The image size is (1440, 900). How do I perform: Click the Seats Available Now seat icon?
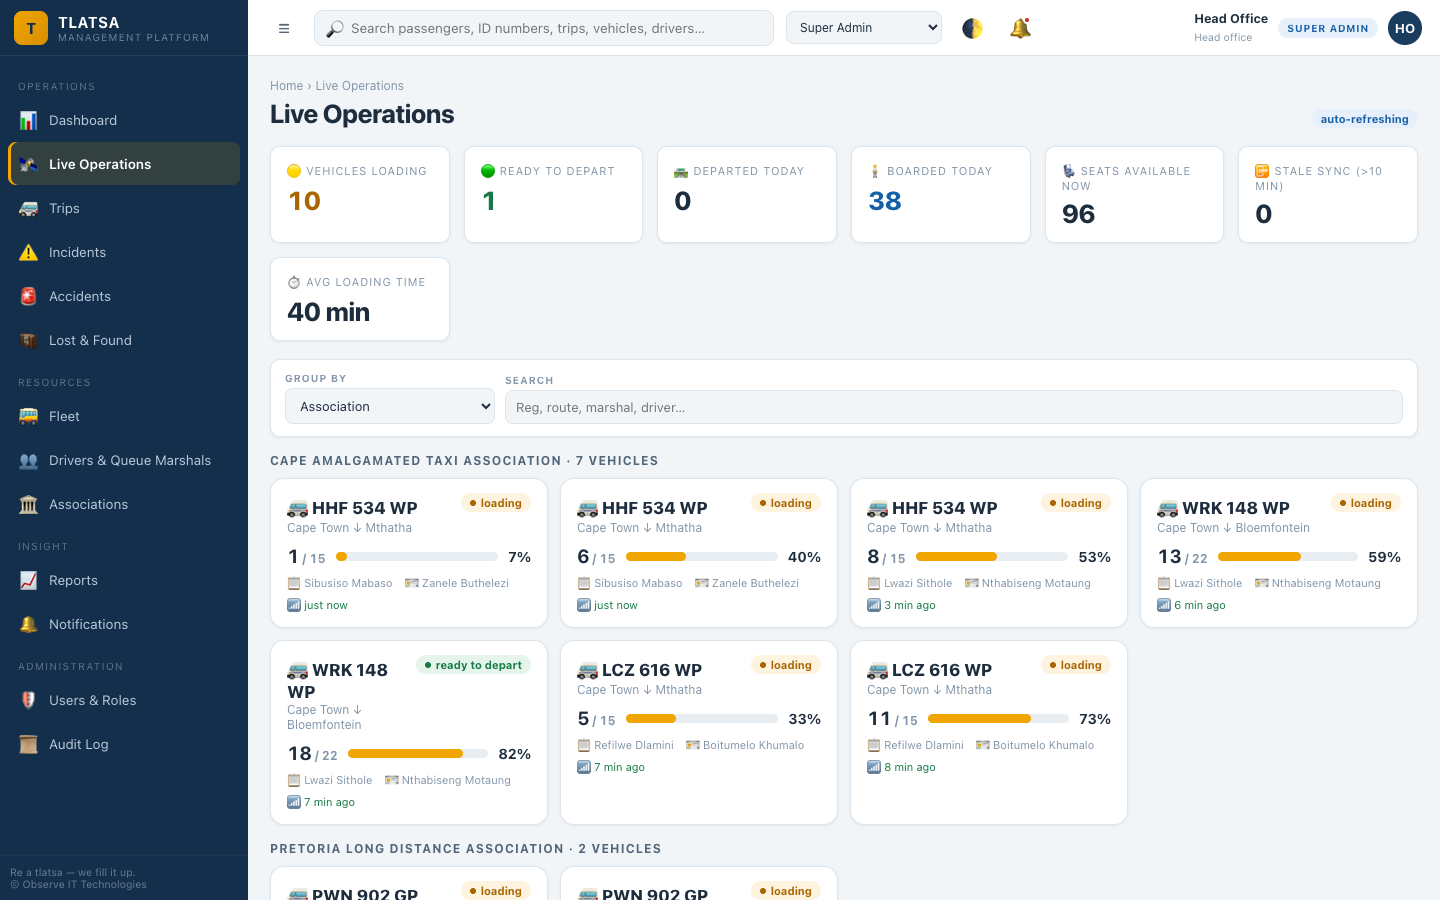pyautogui.click(x=1068, y=171)
